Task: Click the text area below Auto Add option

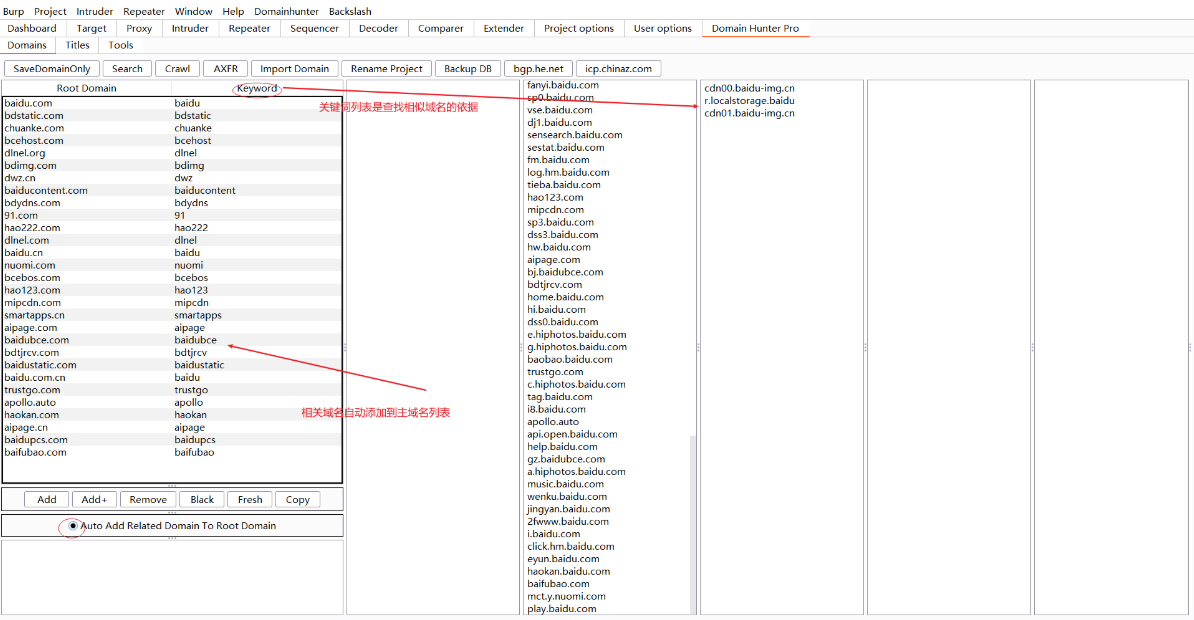Action: (x=172, y=577)
